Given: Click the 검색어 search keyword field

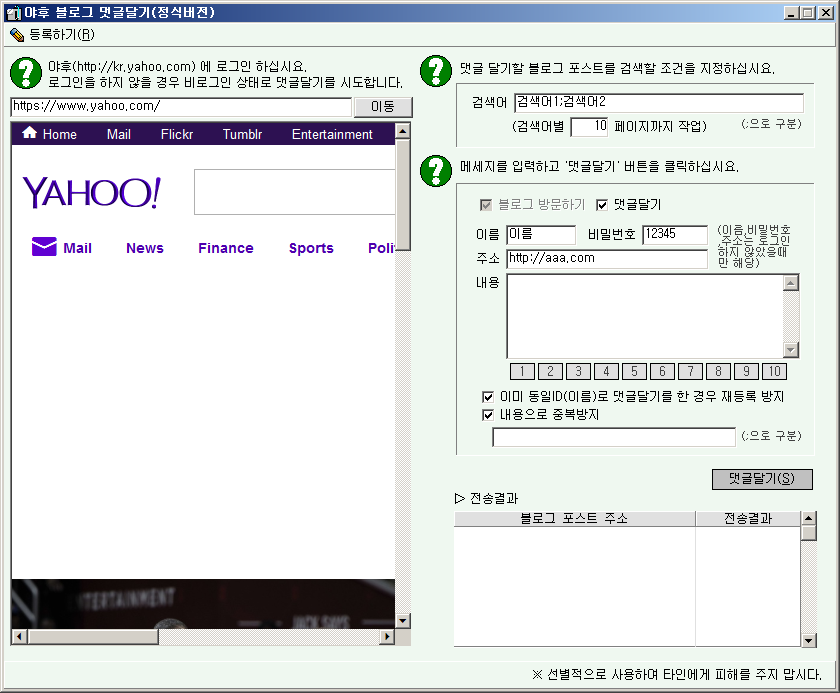Looking at the screenshot, I should click(658, 103).
